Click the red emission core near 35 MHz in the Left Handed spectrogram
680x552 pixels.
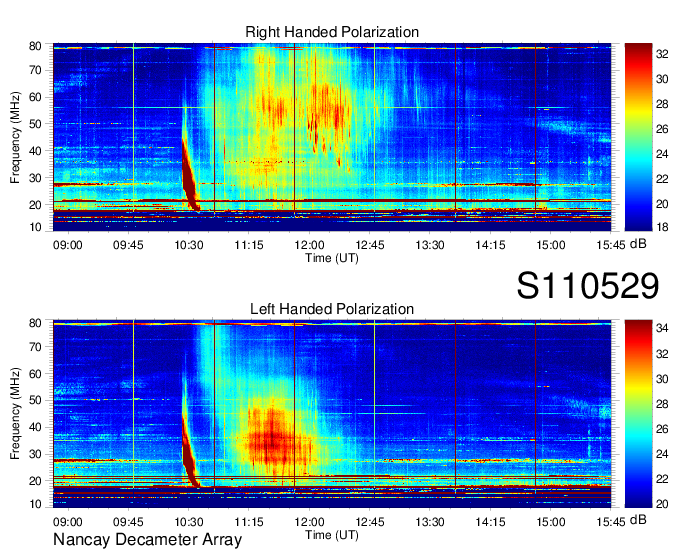[x=273, y=438]
